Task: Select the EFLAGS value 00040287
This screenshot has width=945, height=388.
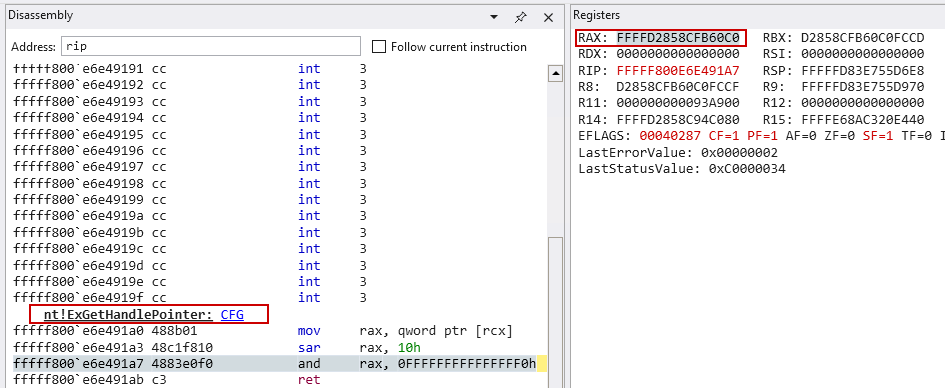Action: 670,136
